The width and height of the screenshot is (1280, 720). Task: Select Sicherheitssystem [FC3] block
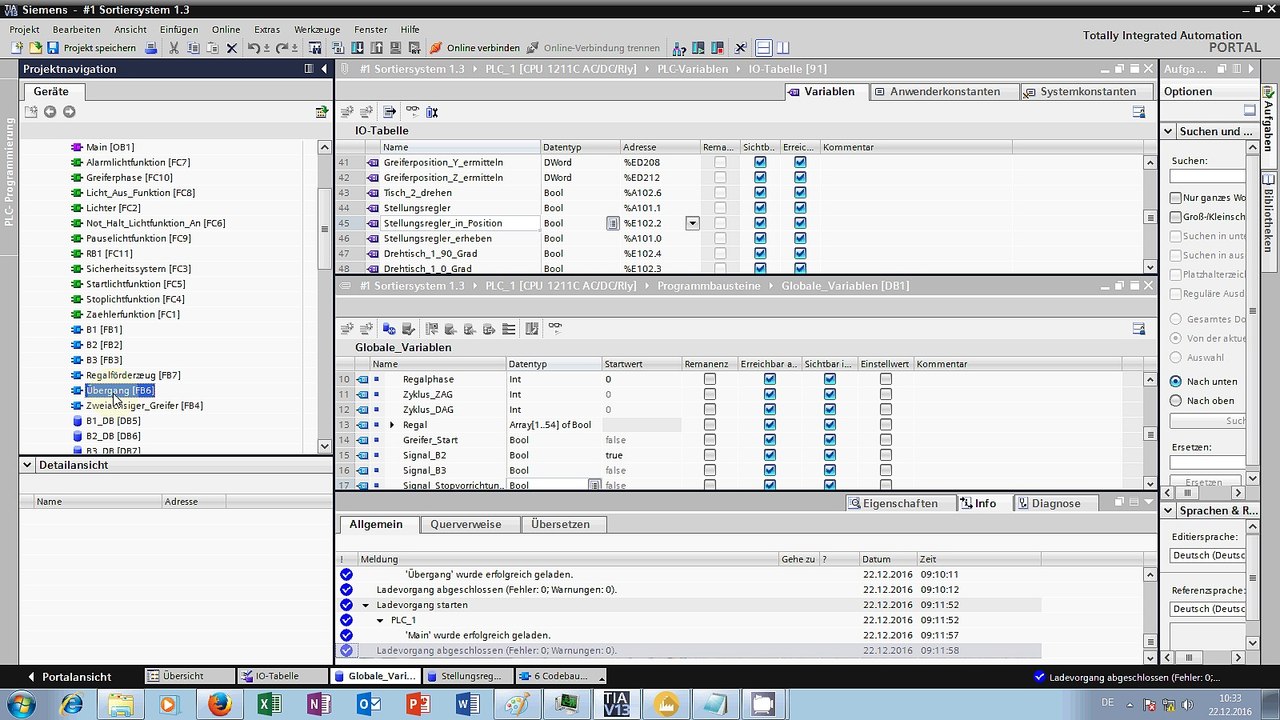click(x=131, y=269)
